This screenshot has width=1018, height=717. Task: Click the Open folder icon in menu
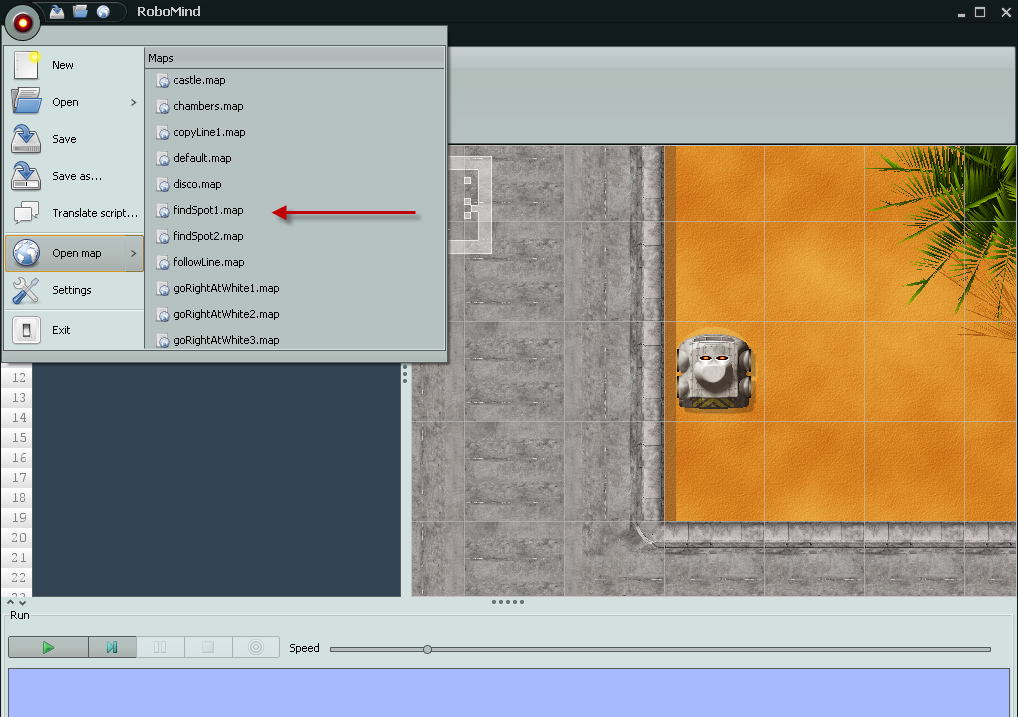coord(26,102)
